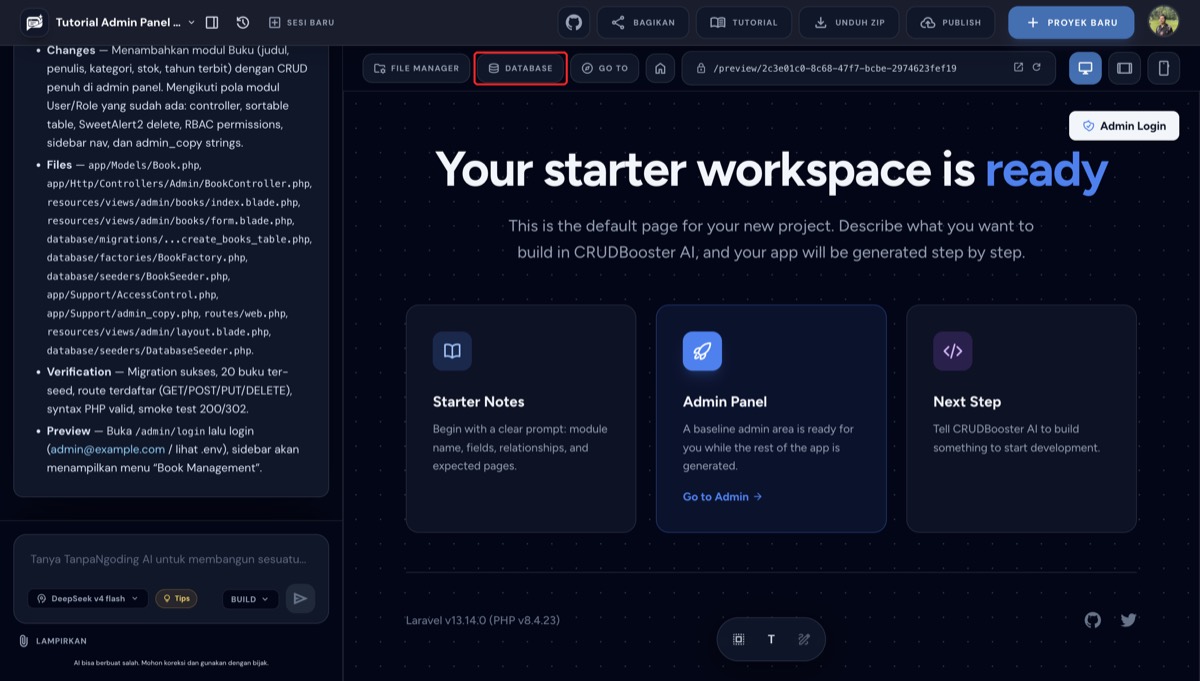Image resolution: width=1200 pixels, height=681 pixels.
Task: Download the project via Unduh ZIP
Action: click(x=849, y=22)
